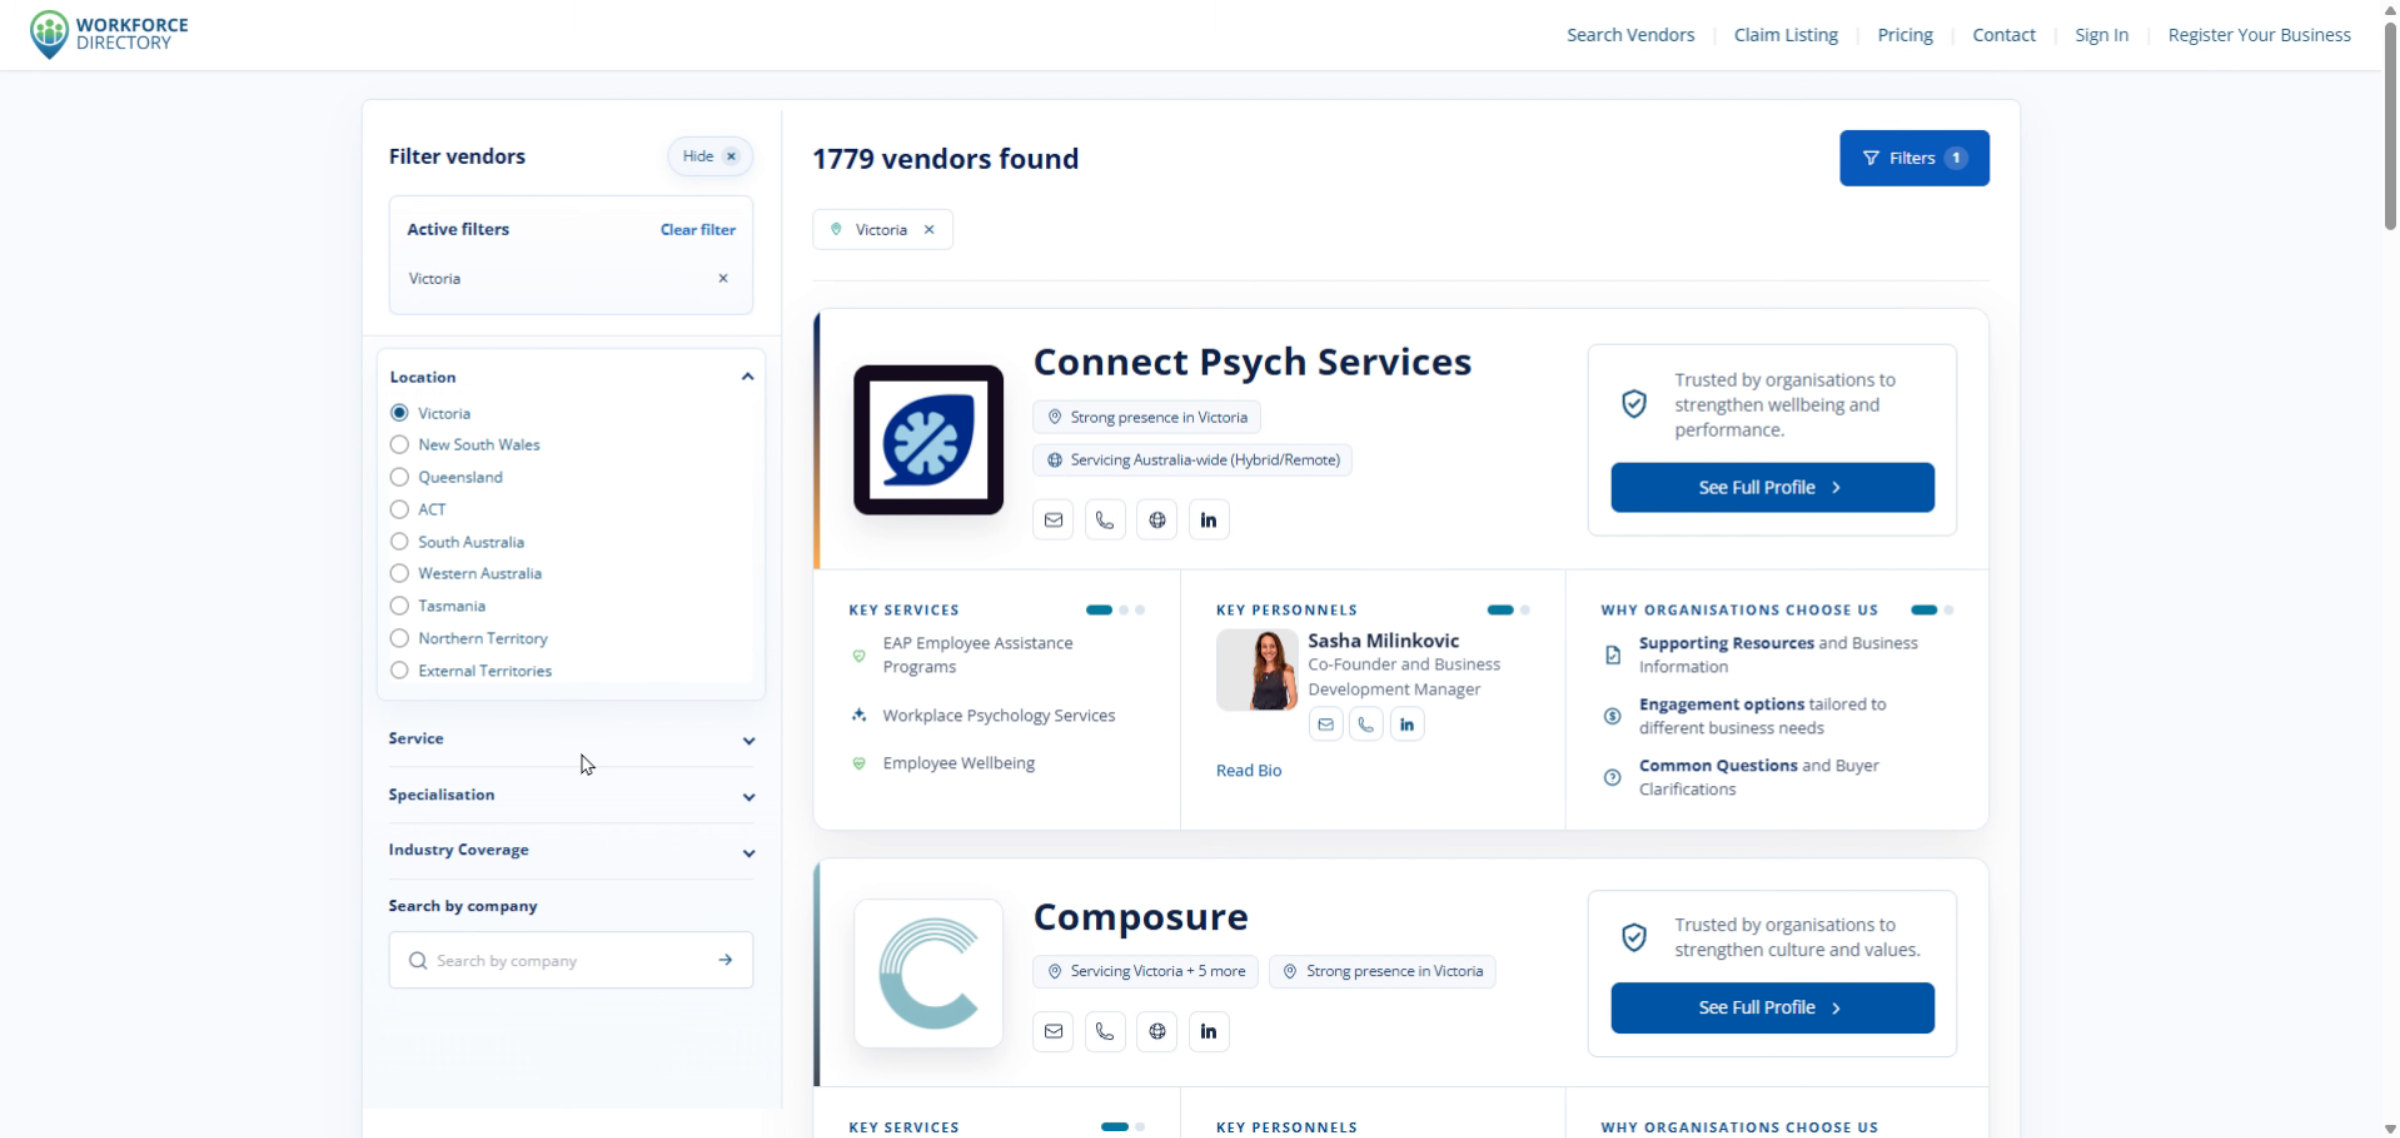See Full Profile for Connect Psych Services
Image resolution: width=2400 pixels, height=1138 pixels.
tap(1772, 487)
